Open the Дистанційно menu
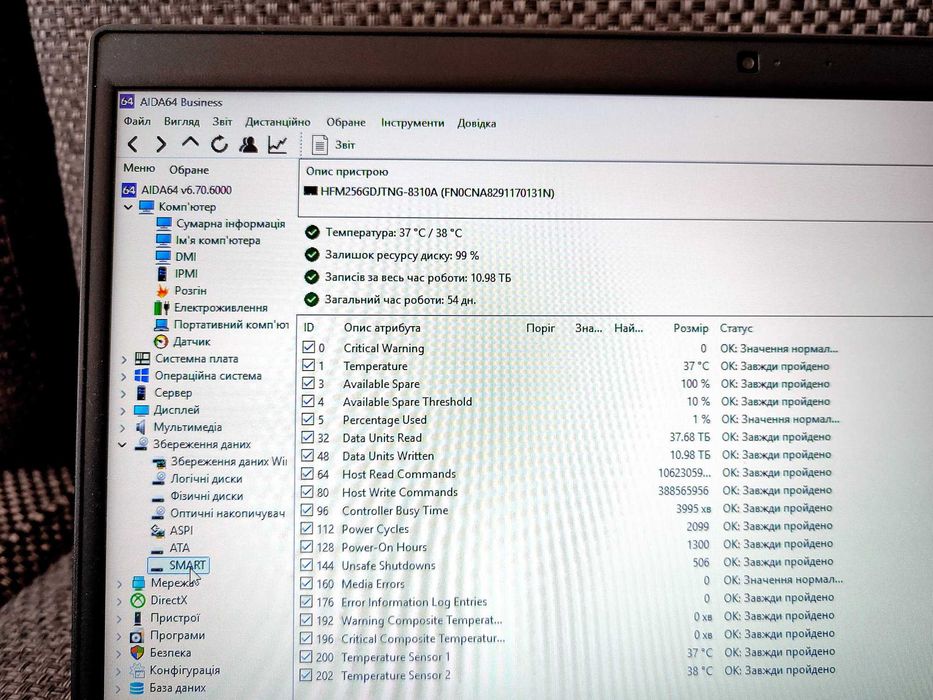Image resolution: width=933 pixels, height=700 pixels. [277, 122]
